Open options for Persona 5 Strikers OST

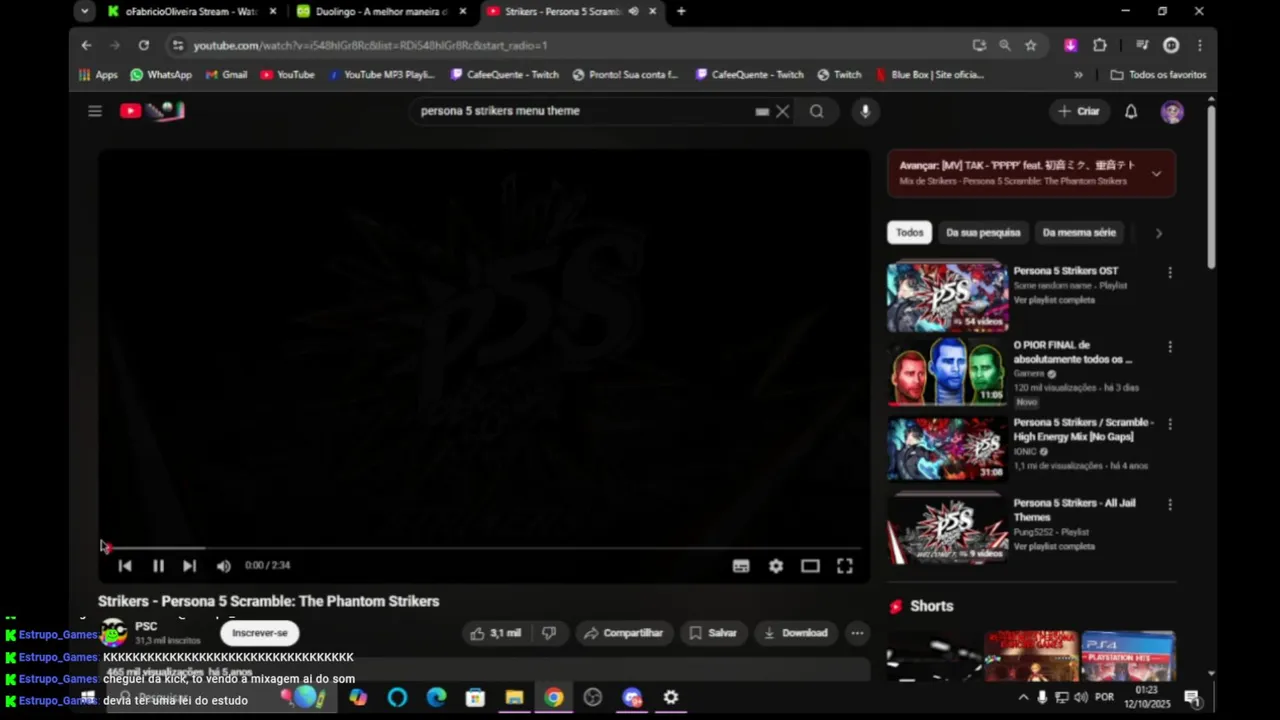(1170, 272)
